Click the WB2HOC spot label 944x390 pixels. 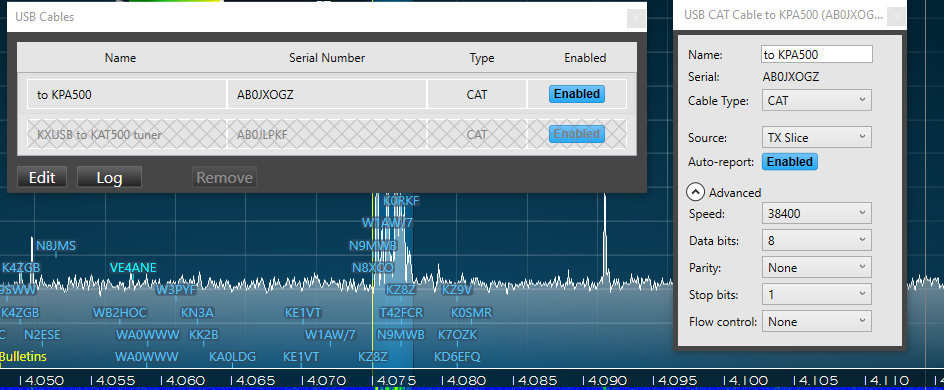click(119, 312)
